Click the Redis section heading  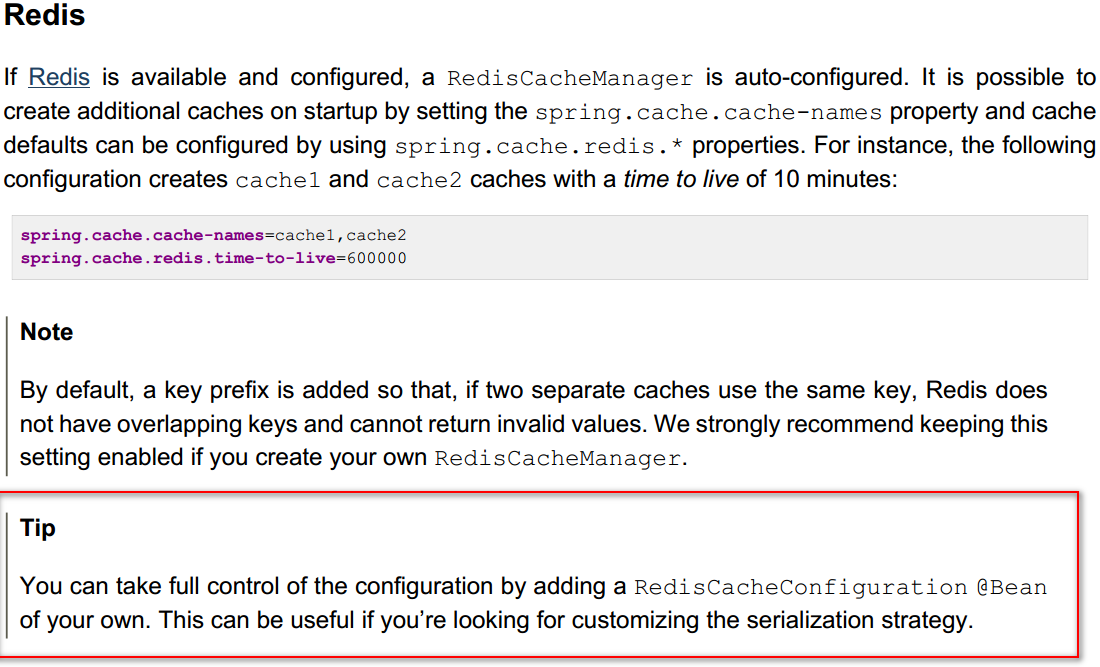(45, 17)
